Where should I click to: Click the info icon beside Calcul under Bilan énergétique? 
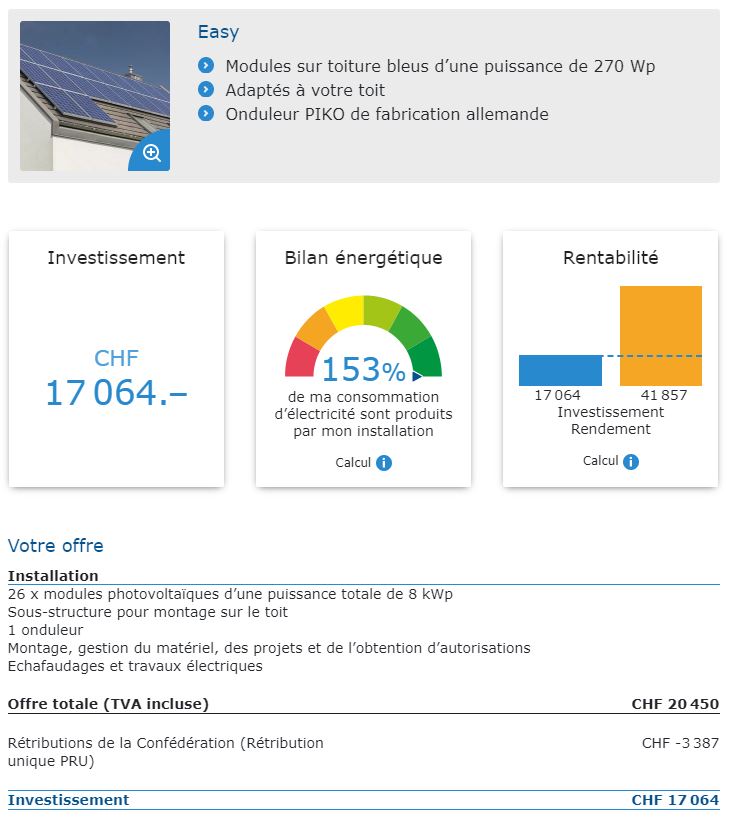386,462
